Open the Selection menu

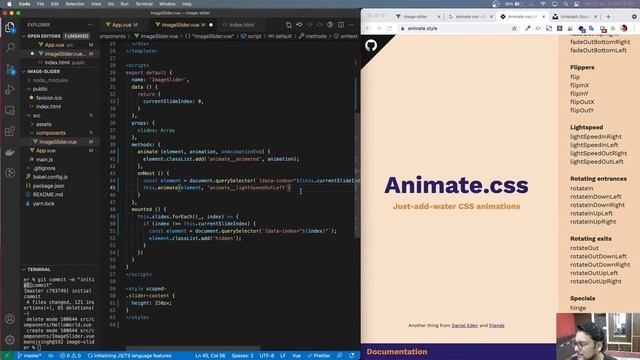pos(75,4)
